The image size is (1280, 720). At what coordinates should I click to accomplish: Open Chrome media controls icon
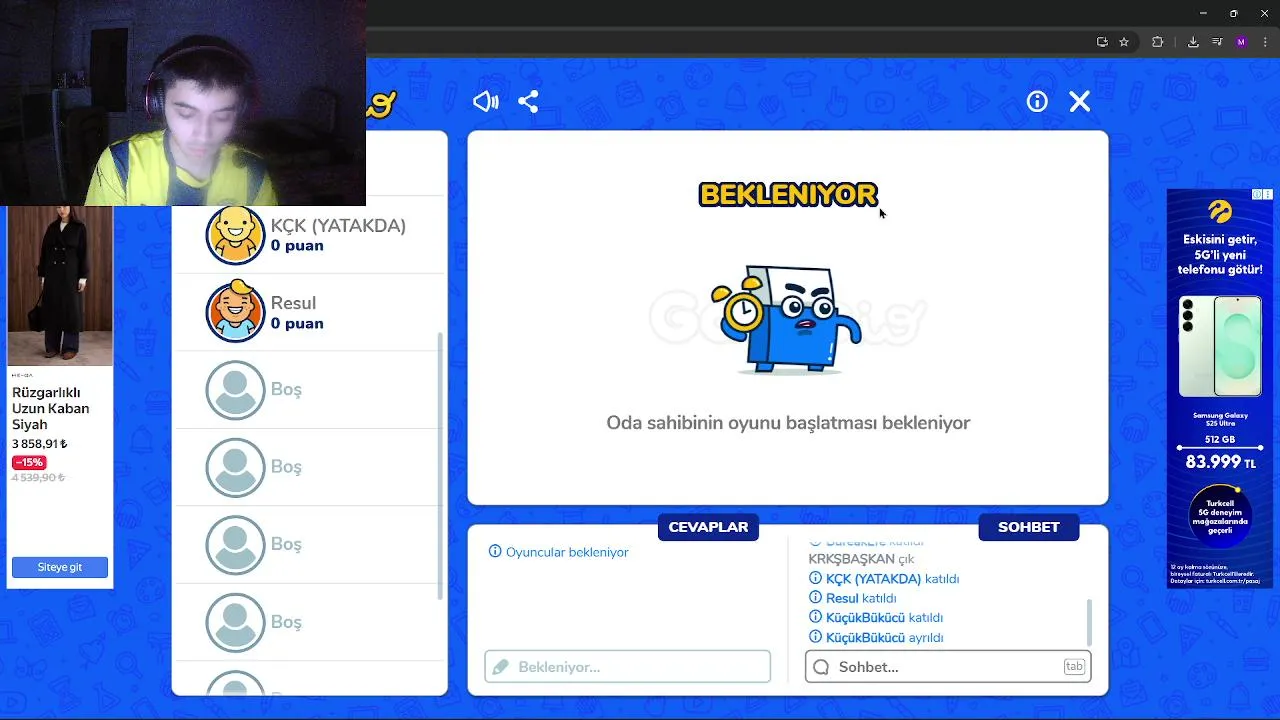1217,42
